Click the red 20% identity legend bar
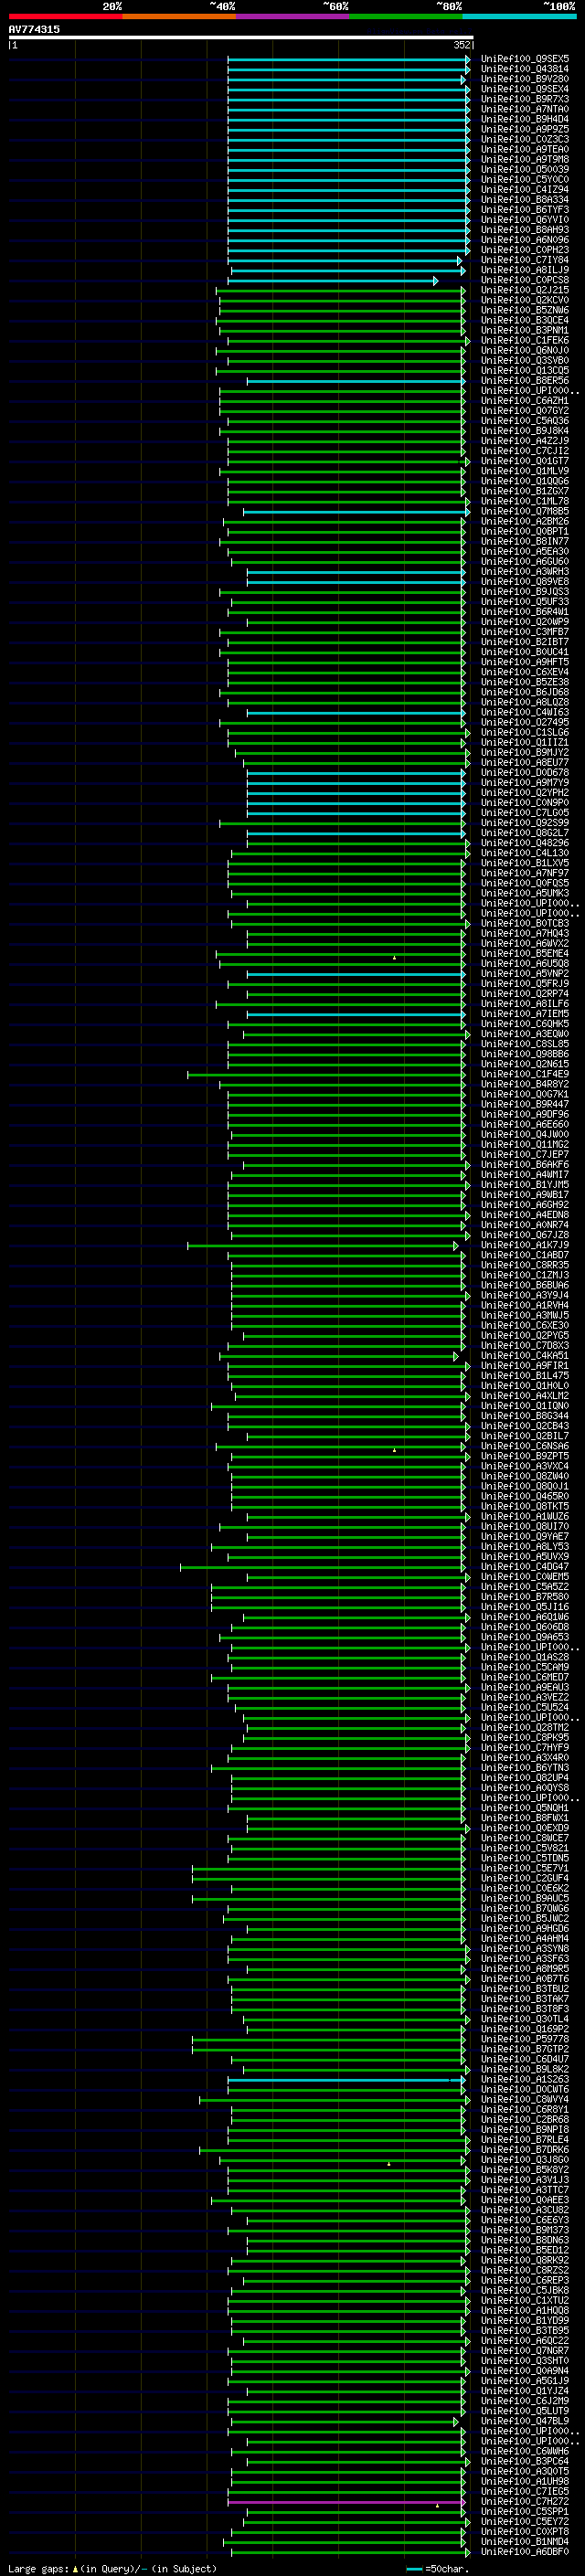Screen dimensions: 585x2576 pyautogui.click(x=65, y=16)
